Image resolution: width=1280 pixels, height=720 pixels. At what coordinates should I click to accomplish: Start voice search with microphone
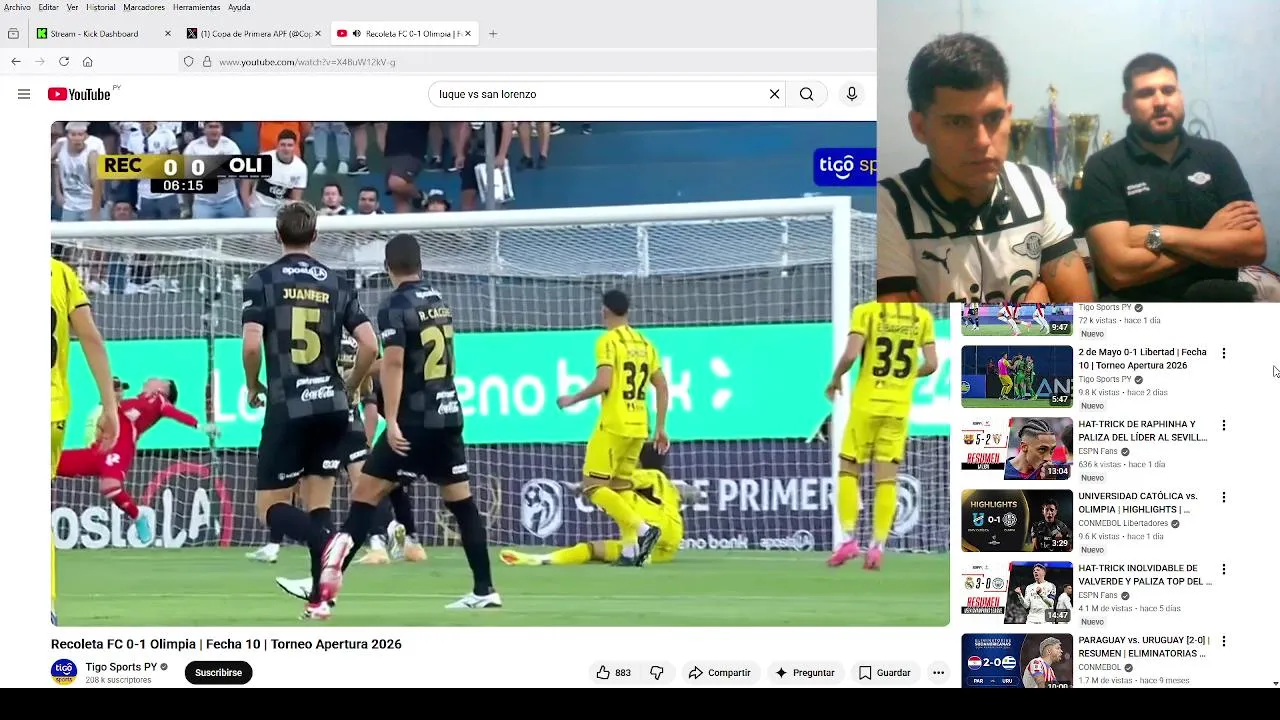pyautogui.click(x=852, y=94)
